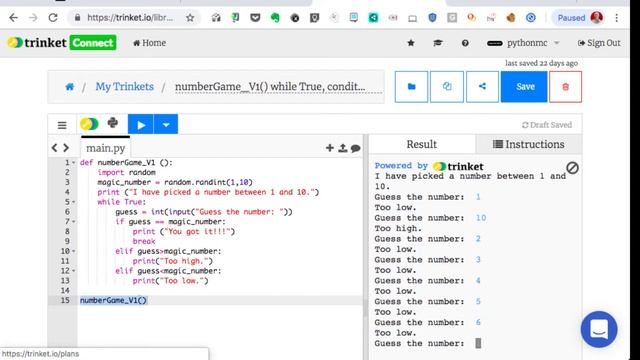The image size is (640, 360).
Task: Switch to the Result tab
Action: point(422,144)
